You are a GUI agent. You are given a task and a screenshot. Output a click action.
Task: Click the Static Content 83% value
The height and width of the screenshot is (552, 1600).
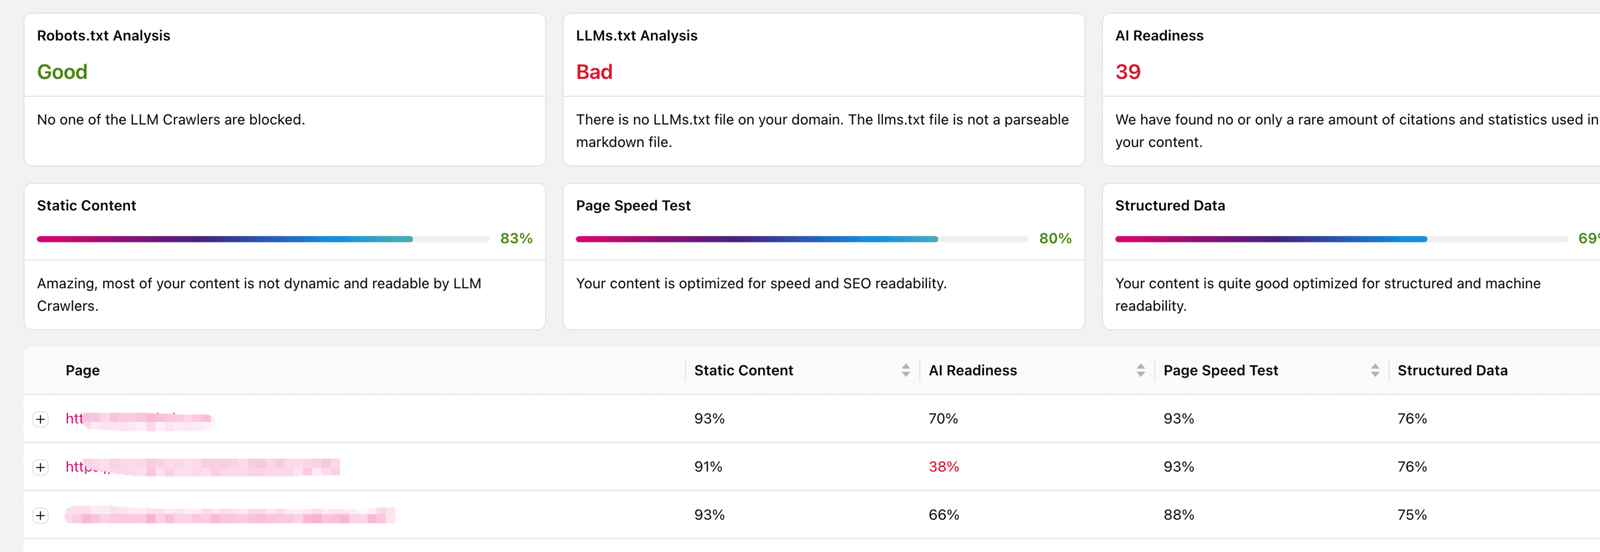coord(516,238)
